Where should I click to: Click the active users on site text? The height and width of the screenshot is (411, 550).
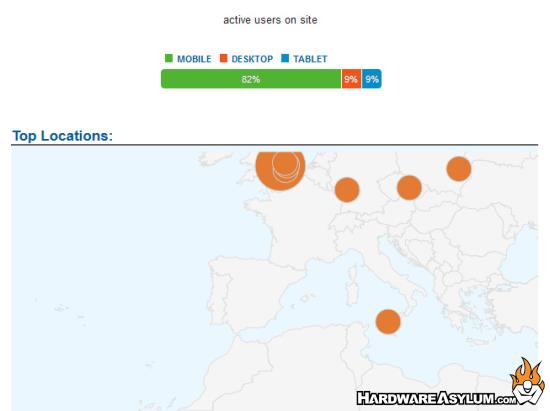(x=270, y=20)
